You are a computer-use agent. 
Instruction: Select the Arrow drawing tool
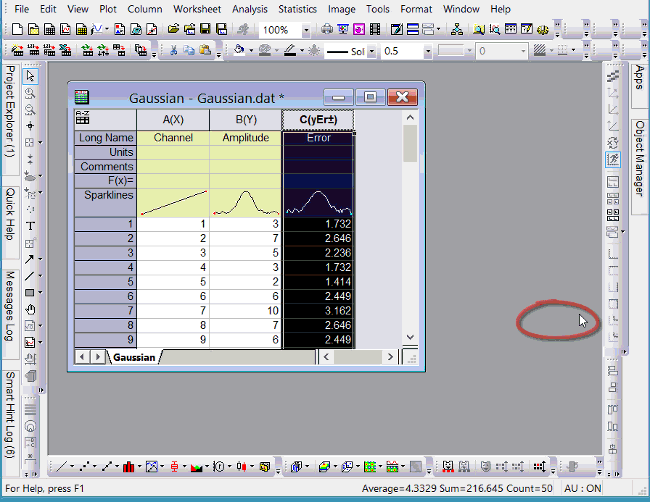[x=29, y=259]
